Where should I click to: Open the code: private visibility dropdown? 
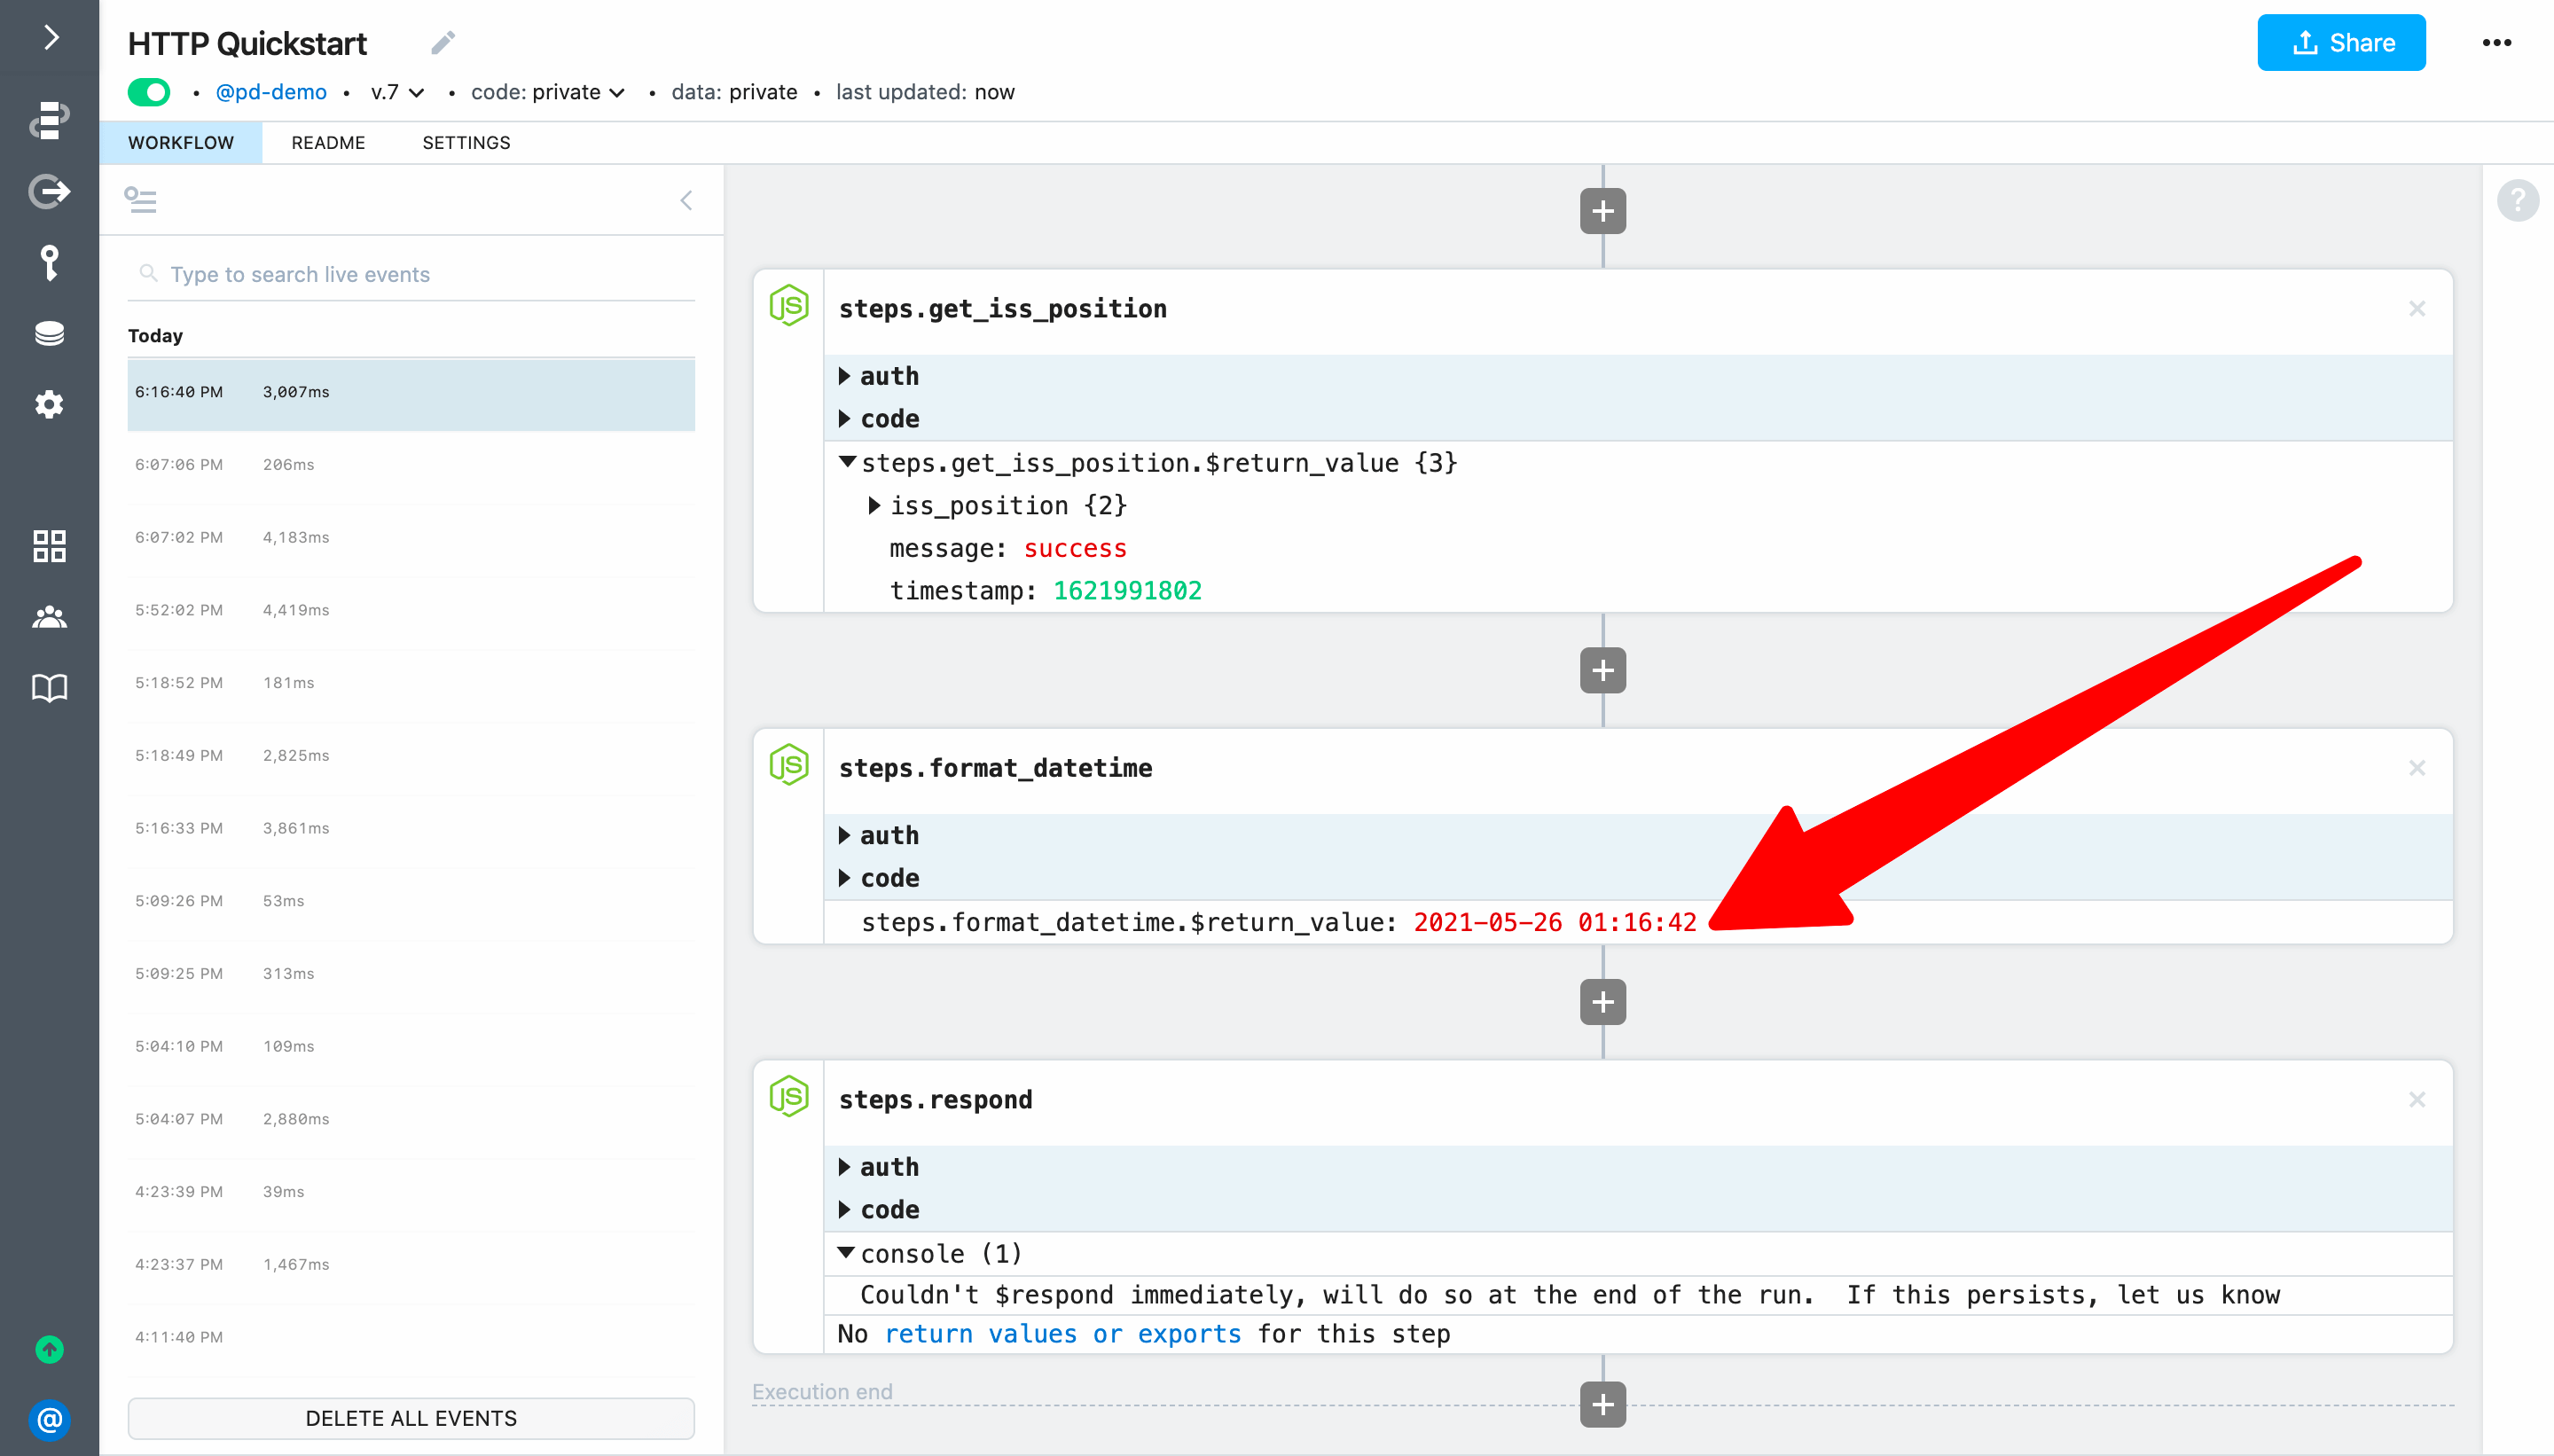coord(547,92)
